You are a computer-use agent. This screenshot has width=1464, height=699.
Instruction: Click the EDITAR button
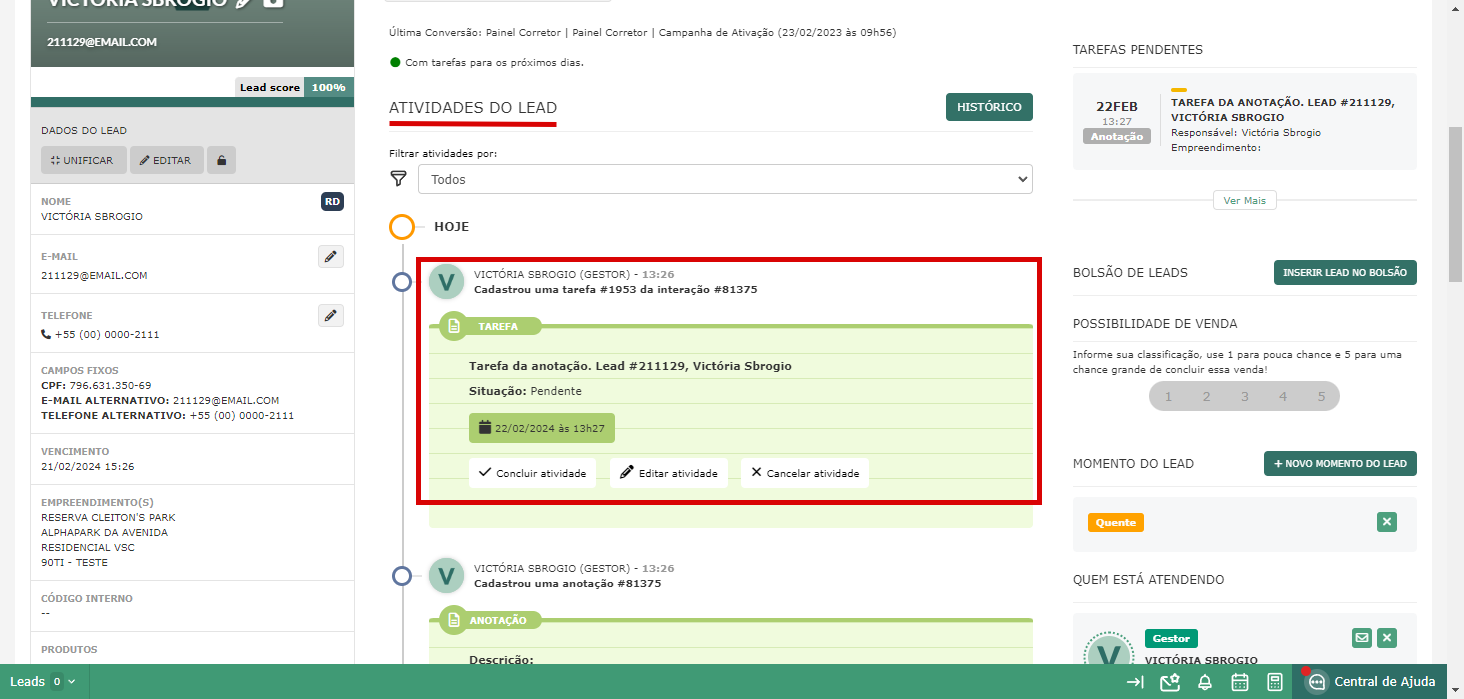[166, 160]
